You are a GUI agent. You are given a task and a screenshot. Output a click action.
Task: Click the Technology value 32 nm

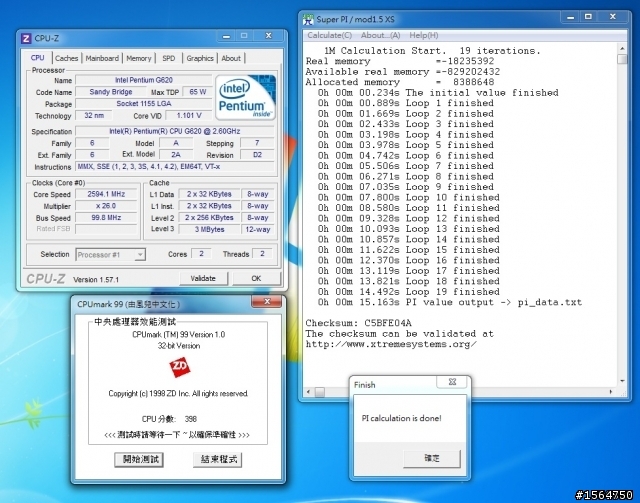click(x=94, y=116)
